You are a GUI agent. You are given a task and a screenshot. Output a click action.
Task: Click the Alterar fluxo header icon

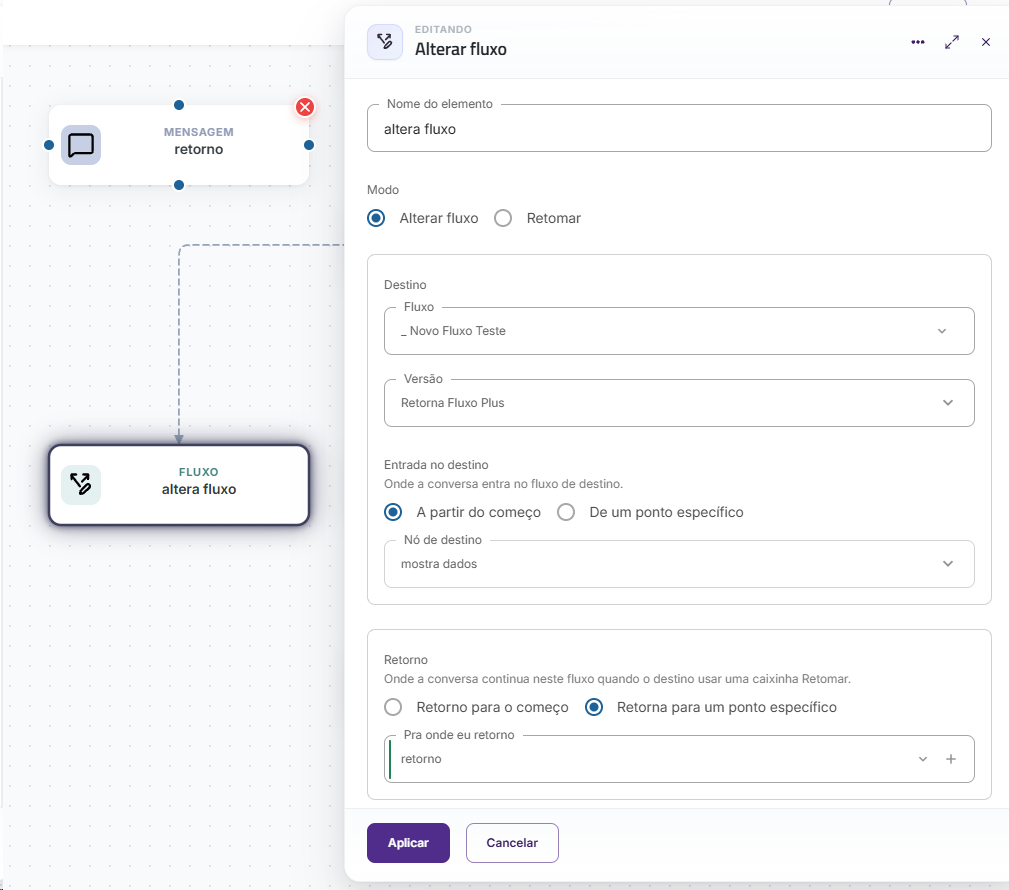[385, 42]
